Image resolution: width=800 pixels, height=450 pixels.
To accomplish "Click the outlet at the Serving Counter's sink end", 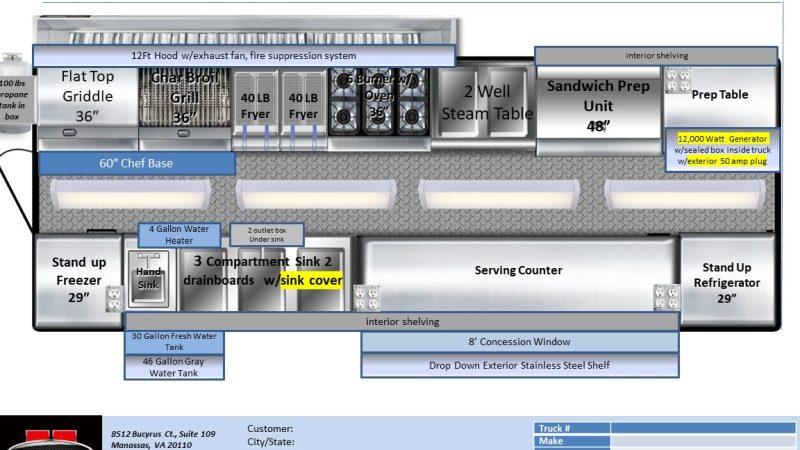I will click(x=367, y=298).
